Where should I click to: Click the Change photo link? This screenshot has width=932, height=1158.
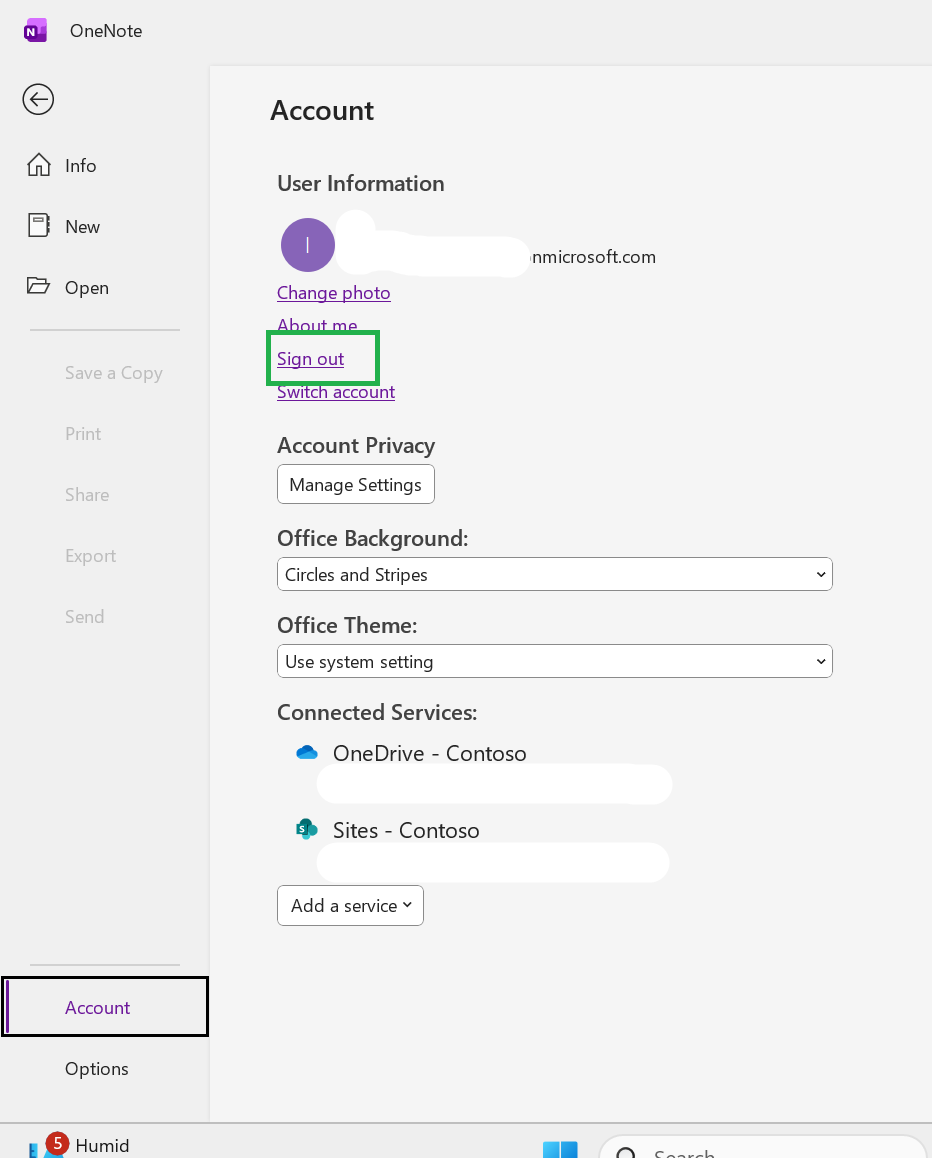coord(334,292)
